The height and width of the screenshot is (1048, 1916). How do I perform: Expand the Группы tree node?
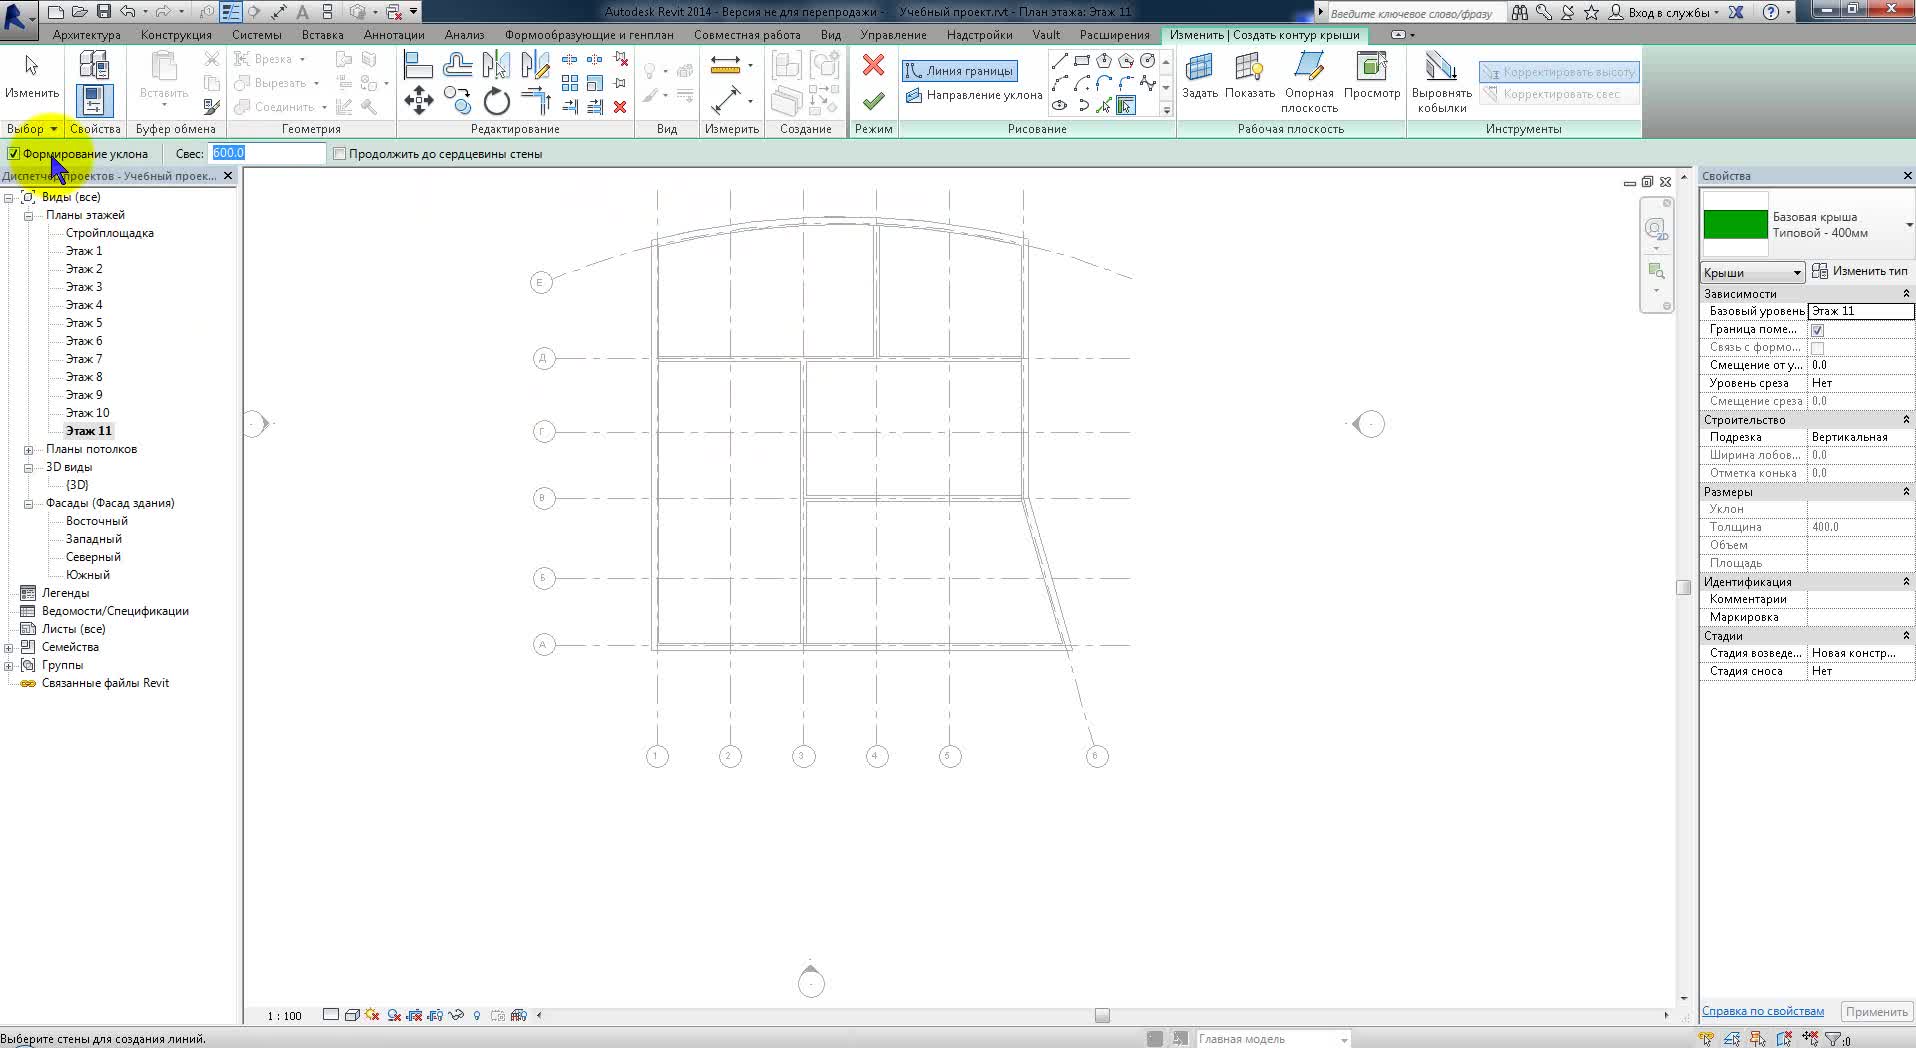pos(9,666)
